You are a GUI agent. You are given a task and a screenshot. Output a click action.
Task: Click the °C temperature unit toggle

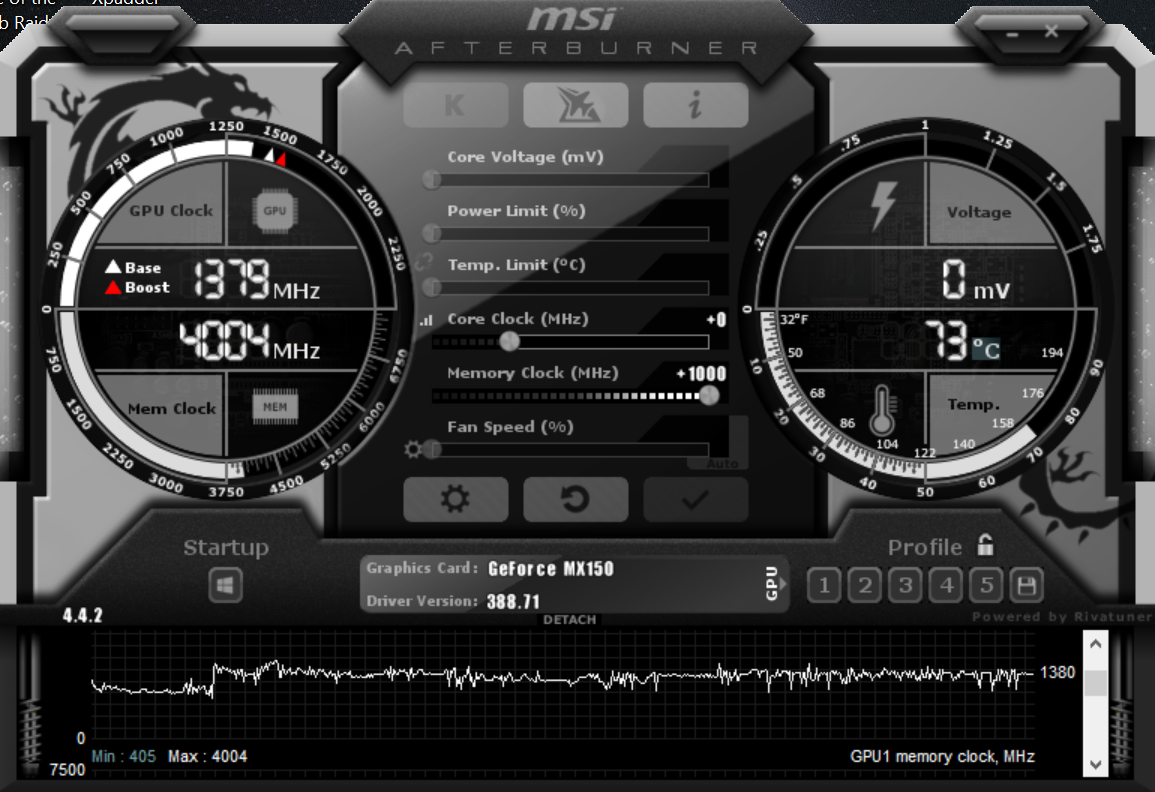pos(986,349)
